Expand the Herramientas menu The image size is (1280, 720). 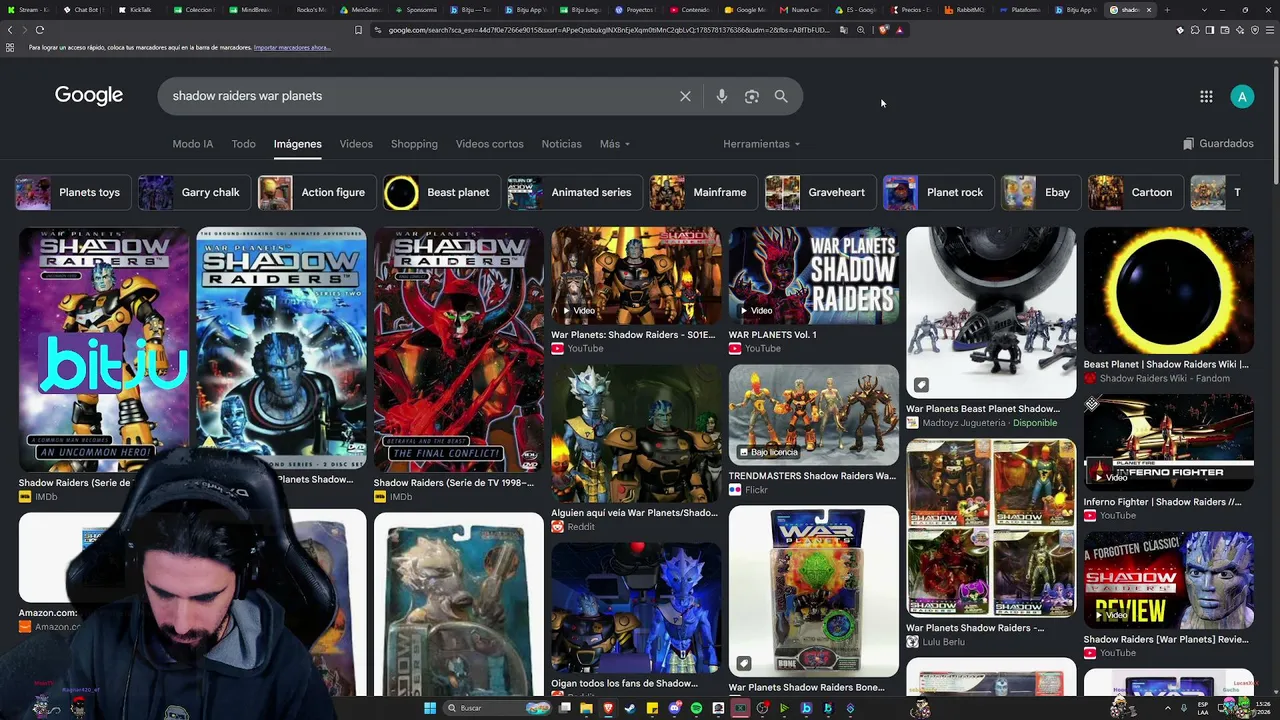761,144
